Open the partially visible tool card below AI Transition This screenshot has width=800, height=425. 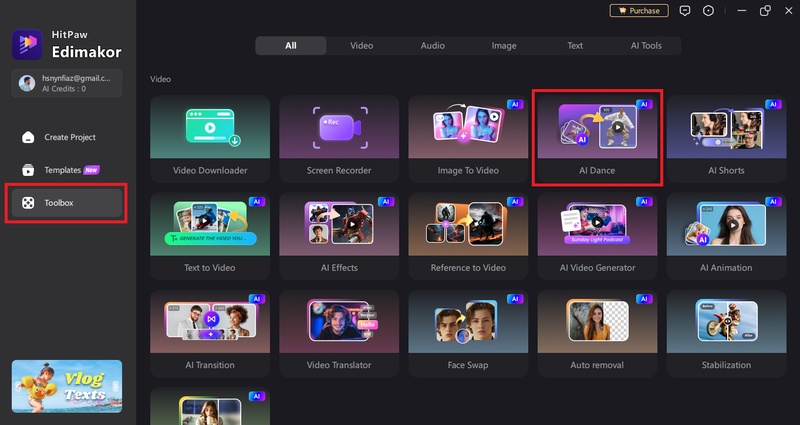[x=210, y=406]
